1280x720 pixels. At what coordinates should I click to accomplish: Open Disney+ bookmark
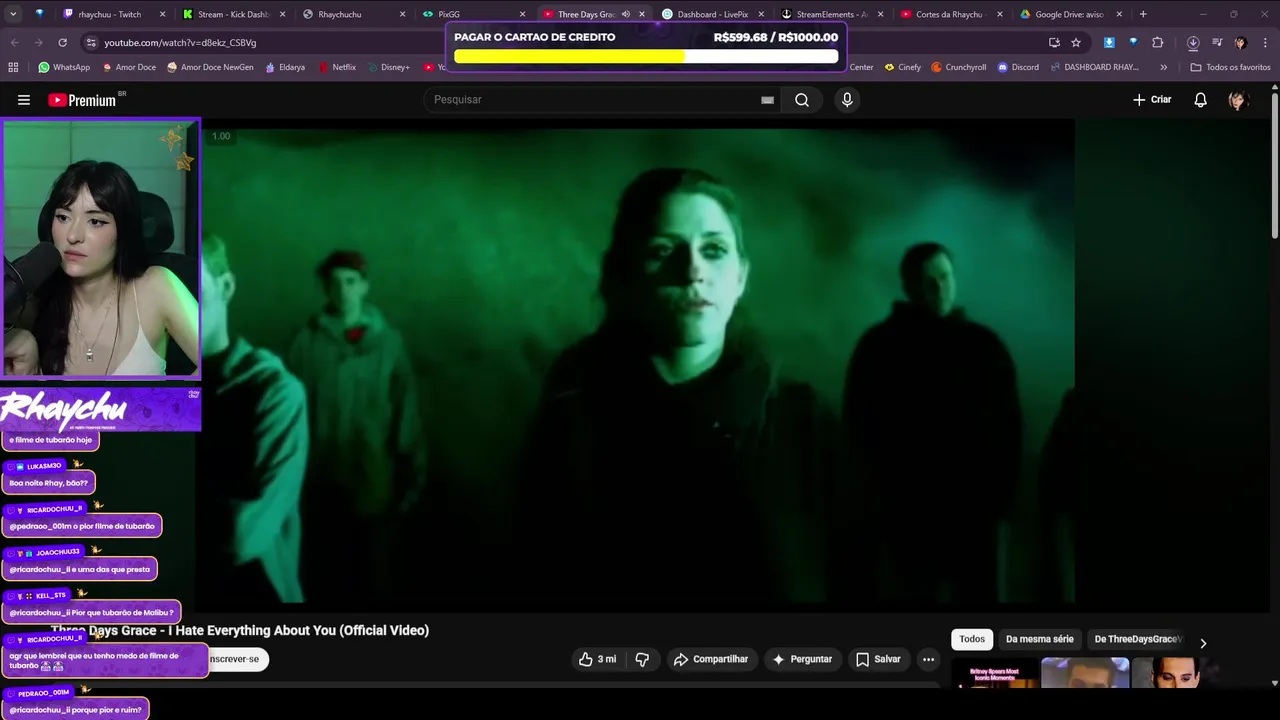pyautogui.click(x=388, y=67)
